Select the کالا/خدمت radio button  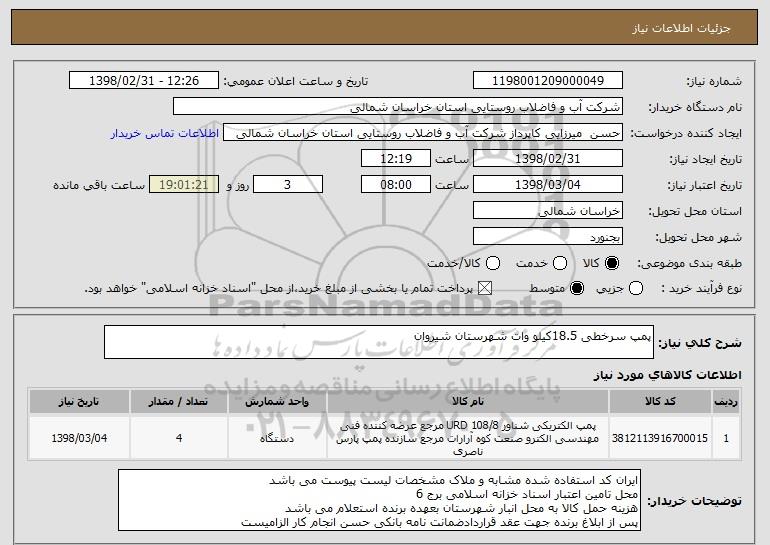(493, 264)
